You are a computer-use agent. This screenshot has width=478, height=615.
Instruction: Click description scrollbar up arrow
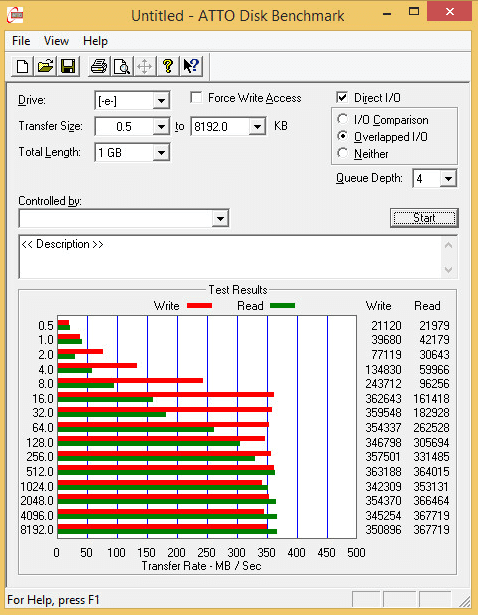pos(449,245)
